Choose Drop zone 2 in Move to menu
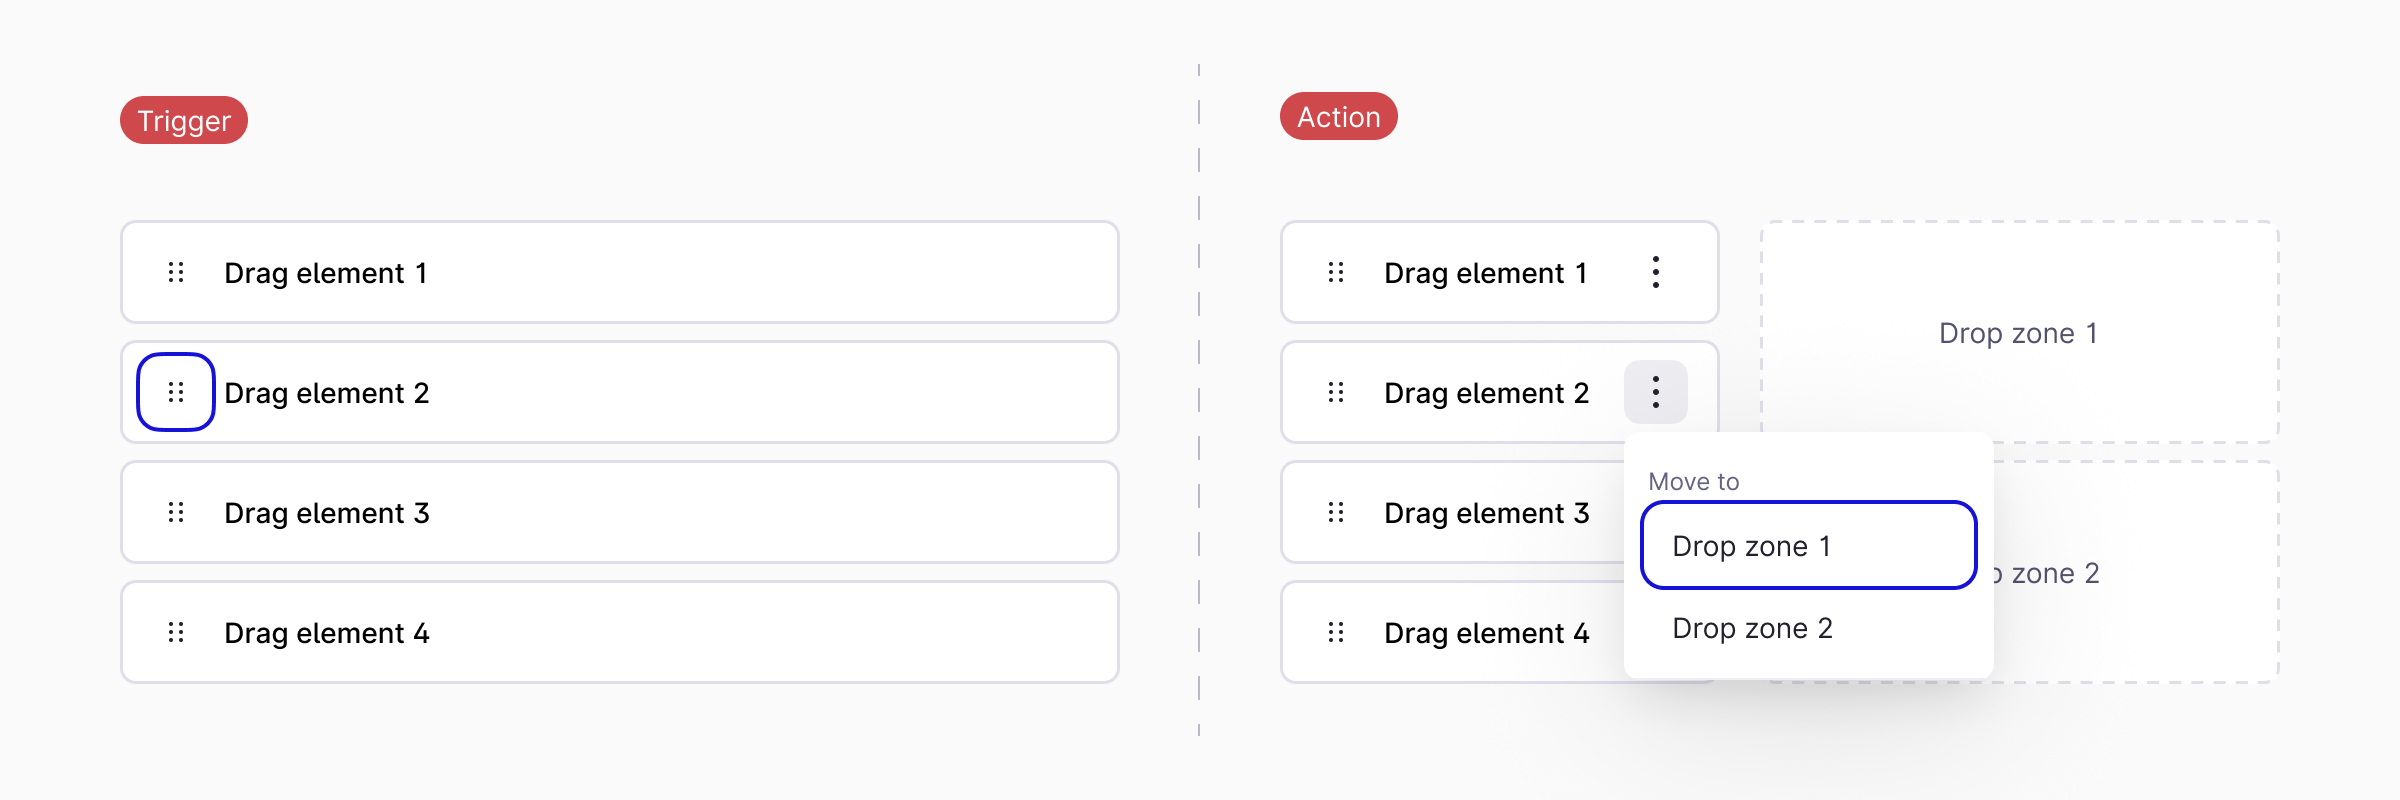The image size is (2400, 800). (x=1808, y=628)
